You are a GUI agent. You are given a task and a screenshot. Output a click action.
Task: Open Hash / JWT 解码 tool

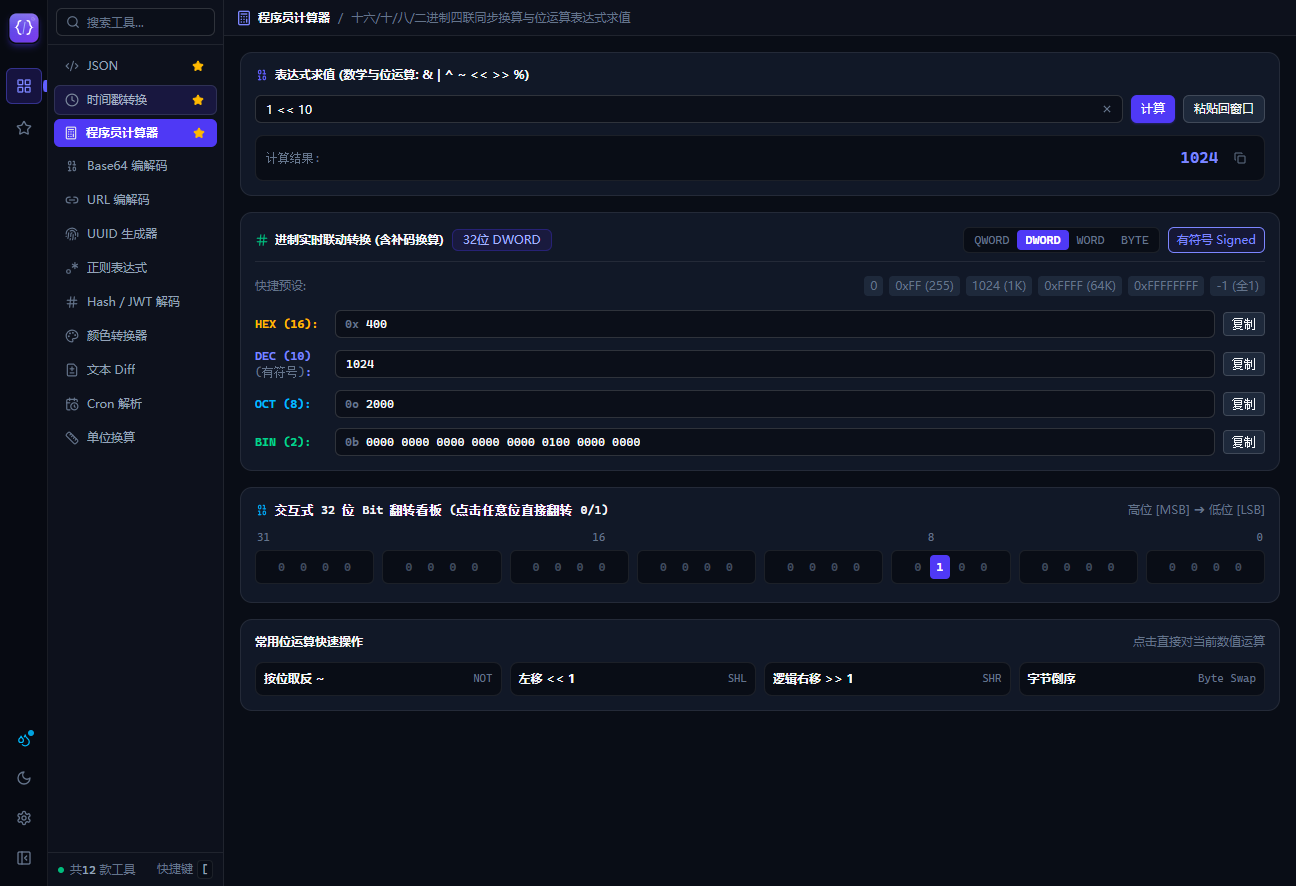pos(135,302)
